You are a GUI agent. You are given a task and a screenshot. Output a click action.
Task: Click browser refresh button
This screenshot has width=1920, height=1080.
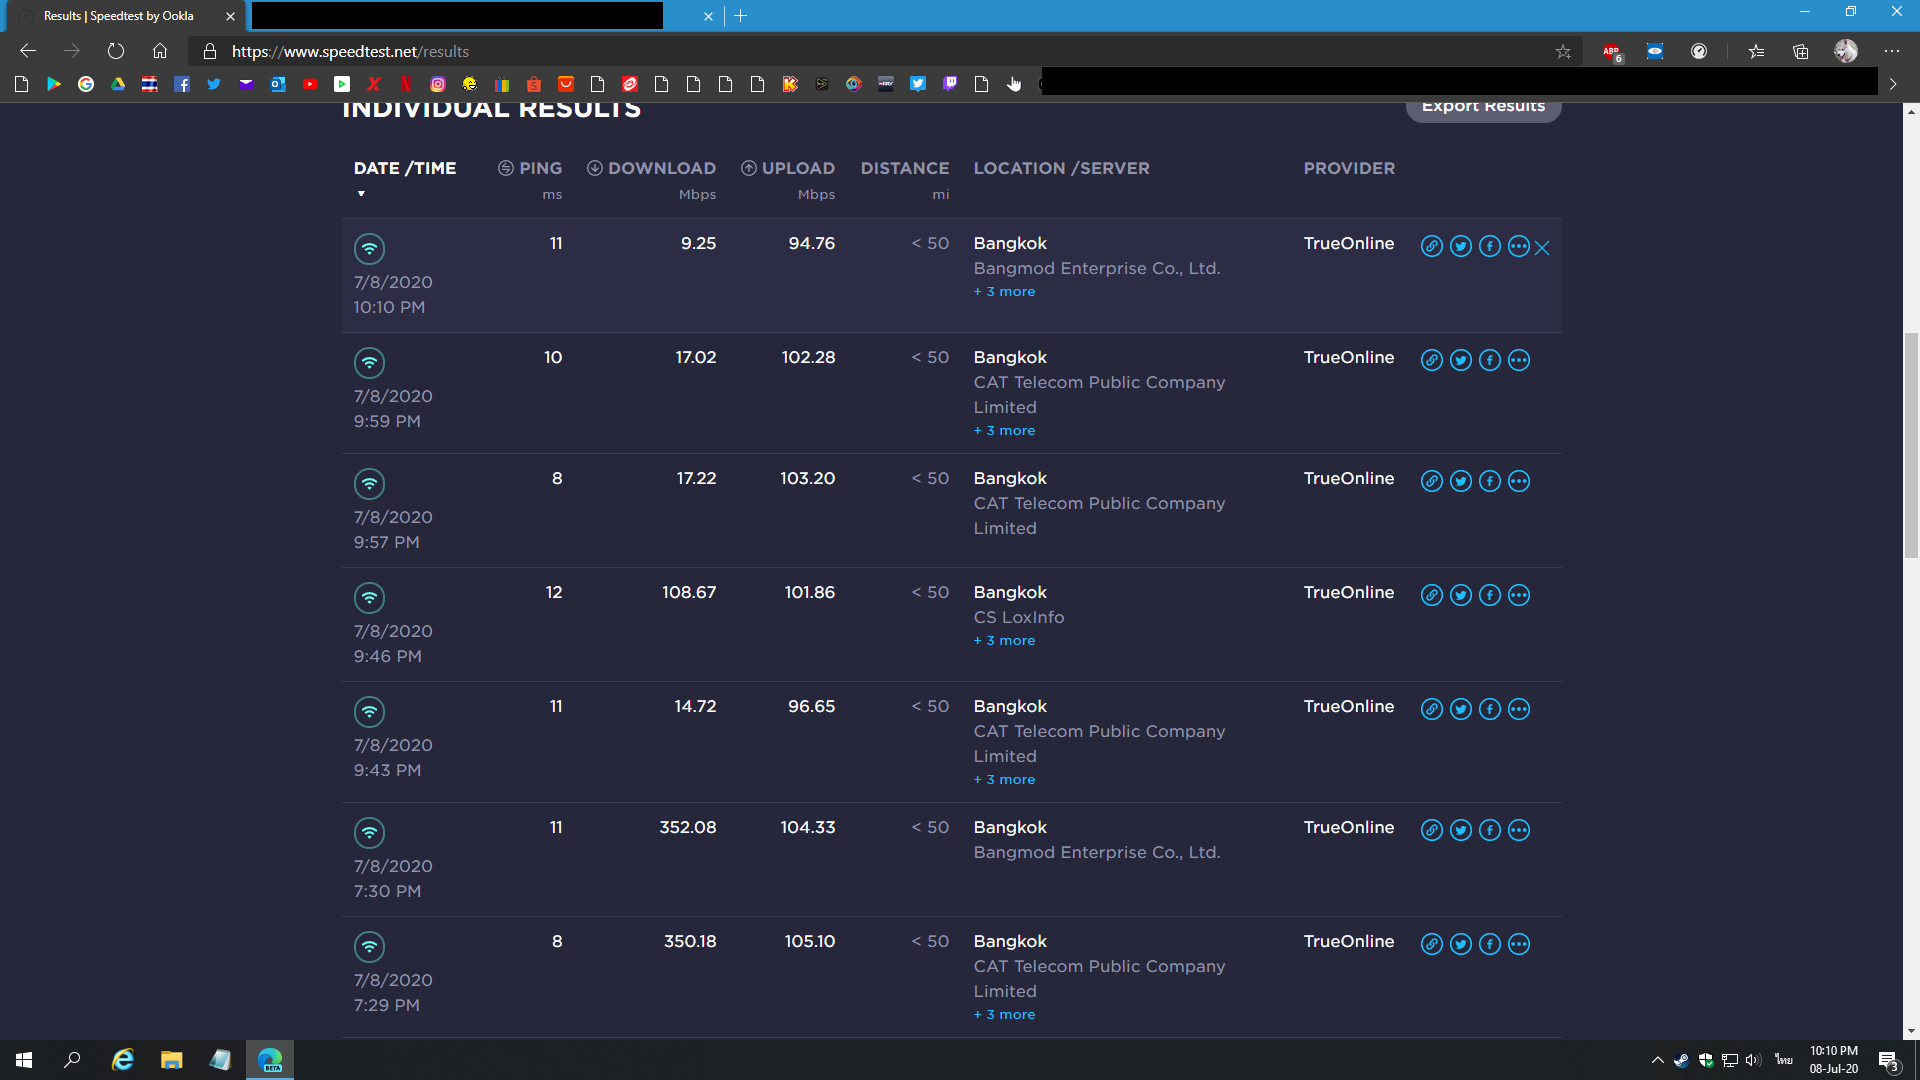coord(116,51)
